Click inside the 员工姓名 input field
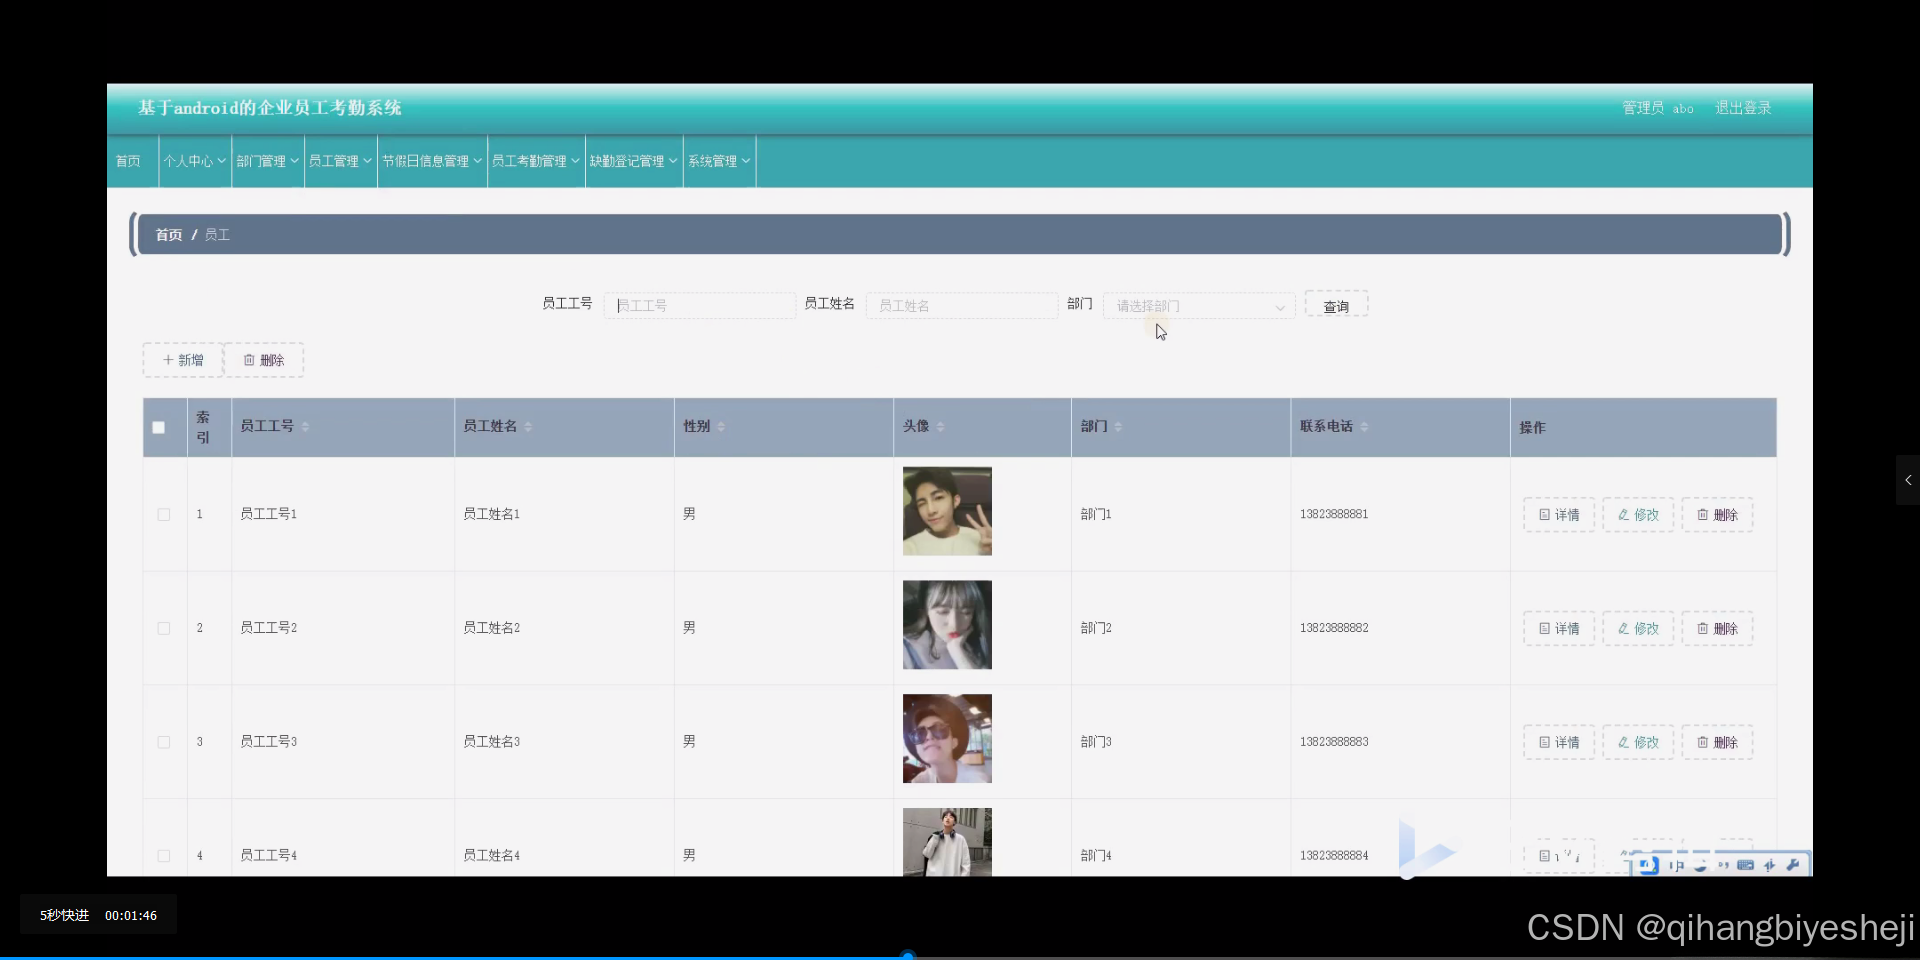Image resolution: width=1920 pixels, height=960 pixels. [x=960, y=305]
